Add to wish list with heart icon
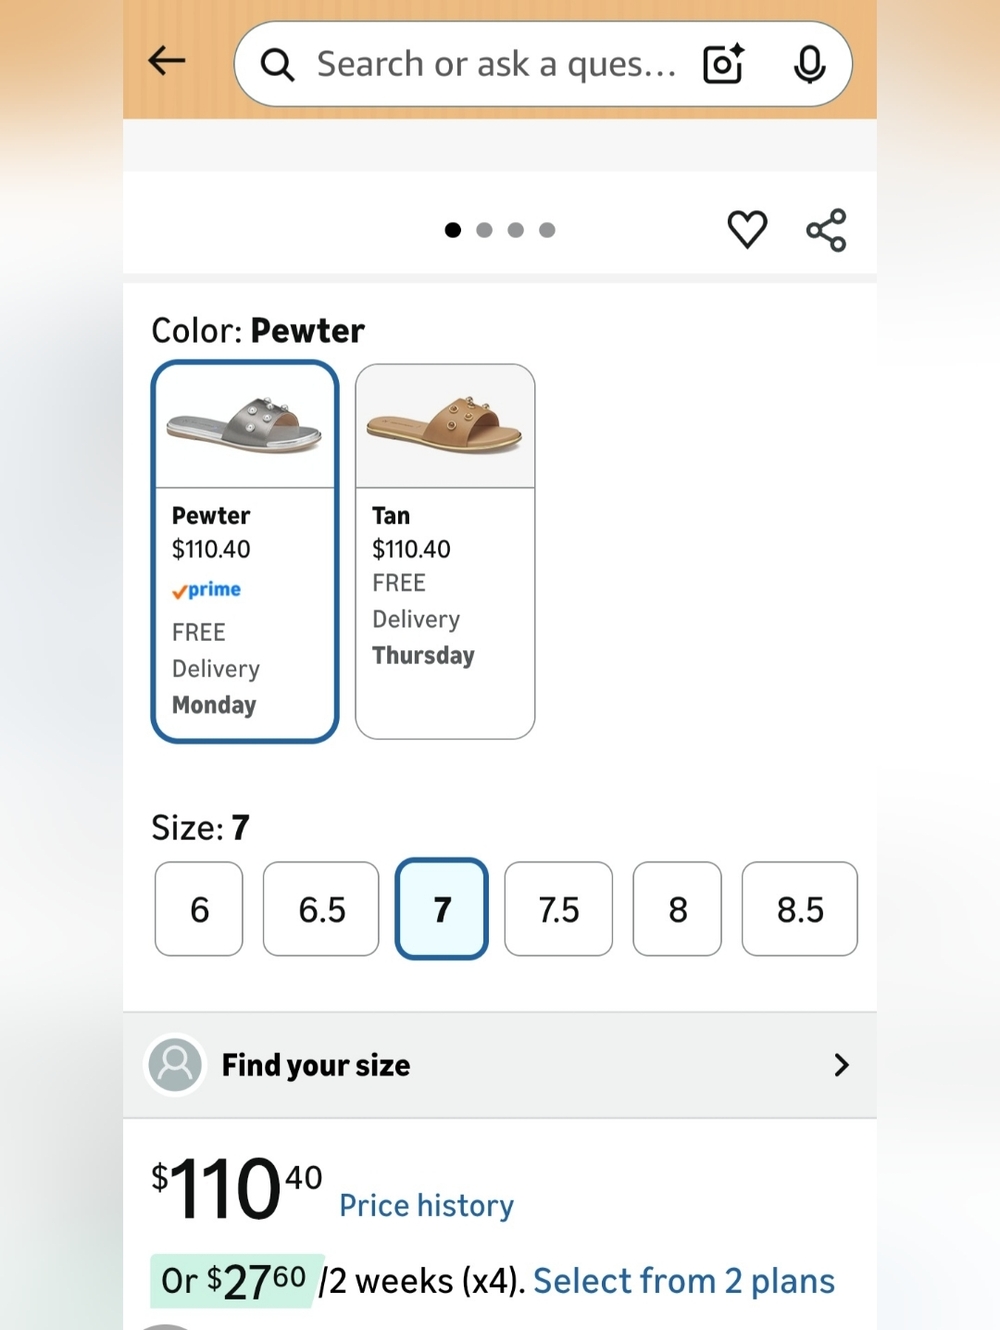This screenshot has height=1330, width=1000. pos(747,229)
